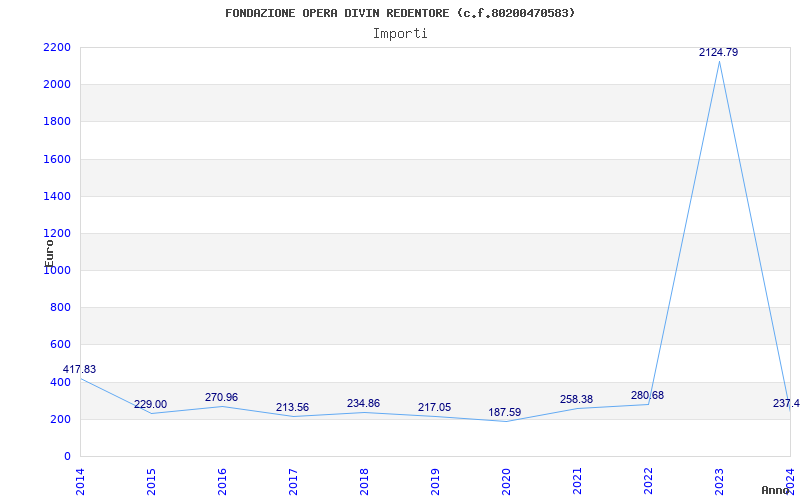Image resolution: width=800 pixels, height=500 pixels.
Task: Click the 1400 y-axis tick label
Action: [x=57, y=196]
